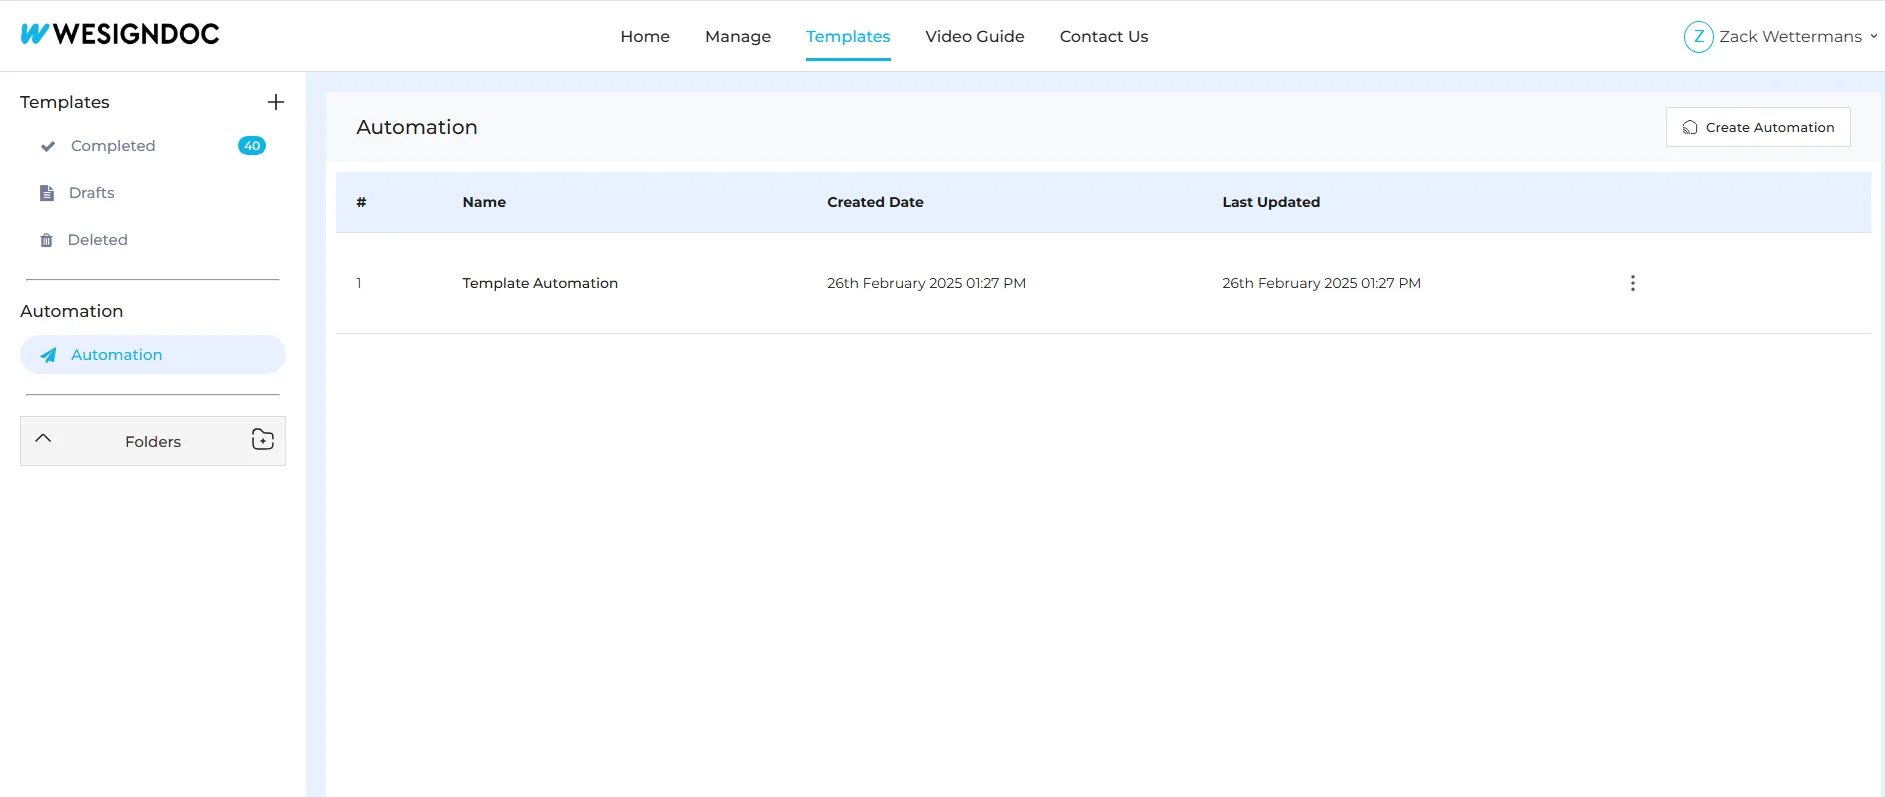The width and height of the screenshot is (1885, 797).
Task: Select the Template Automation row name
Action: coord(540,283)
